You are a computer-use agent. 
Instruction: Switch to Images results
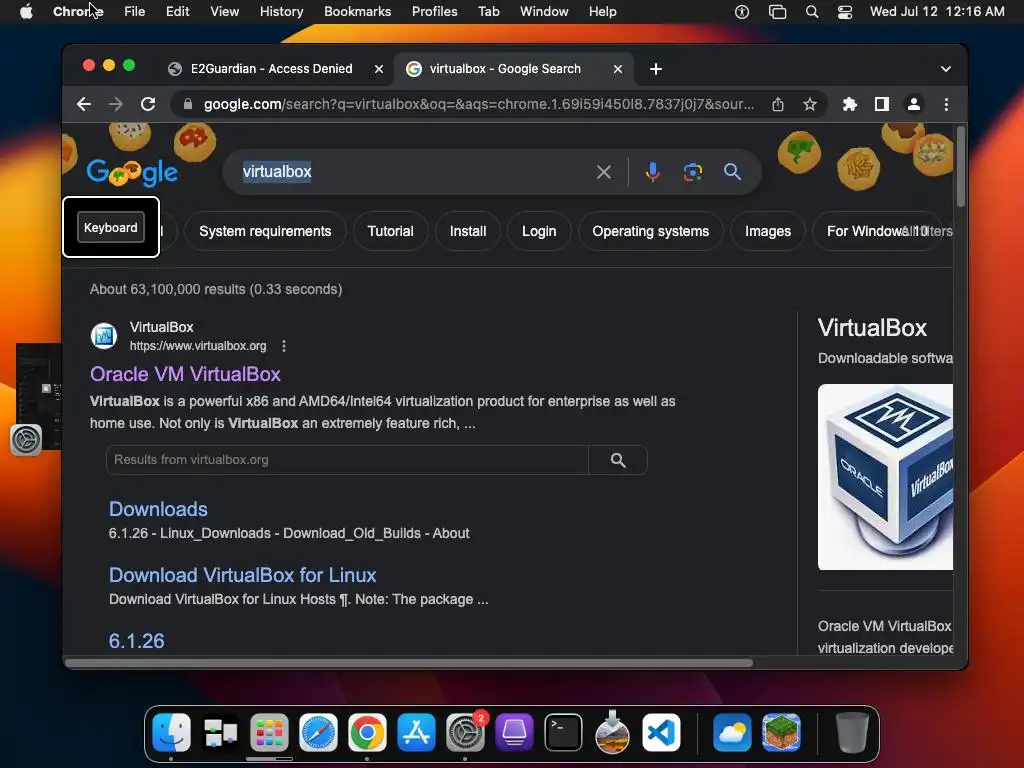tap(767, 231)
